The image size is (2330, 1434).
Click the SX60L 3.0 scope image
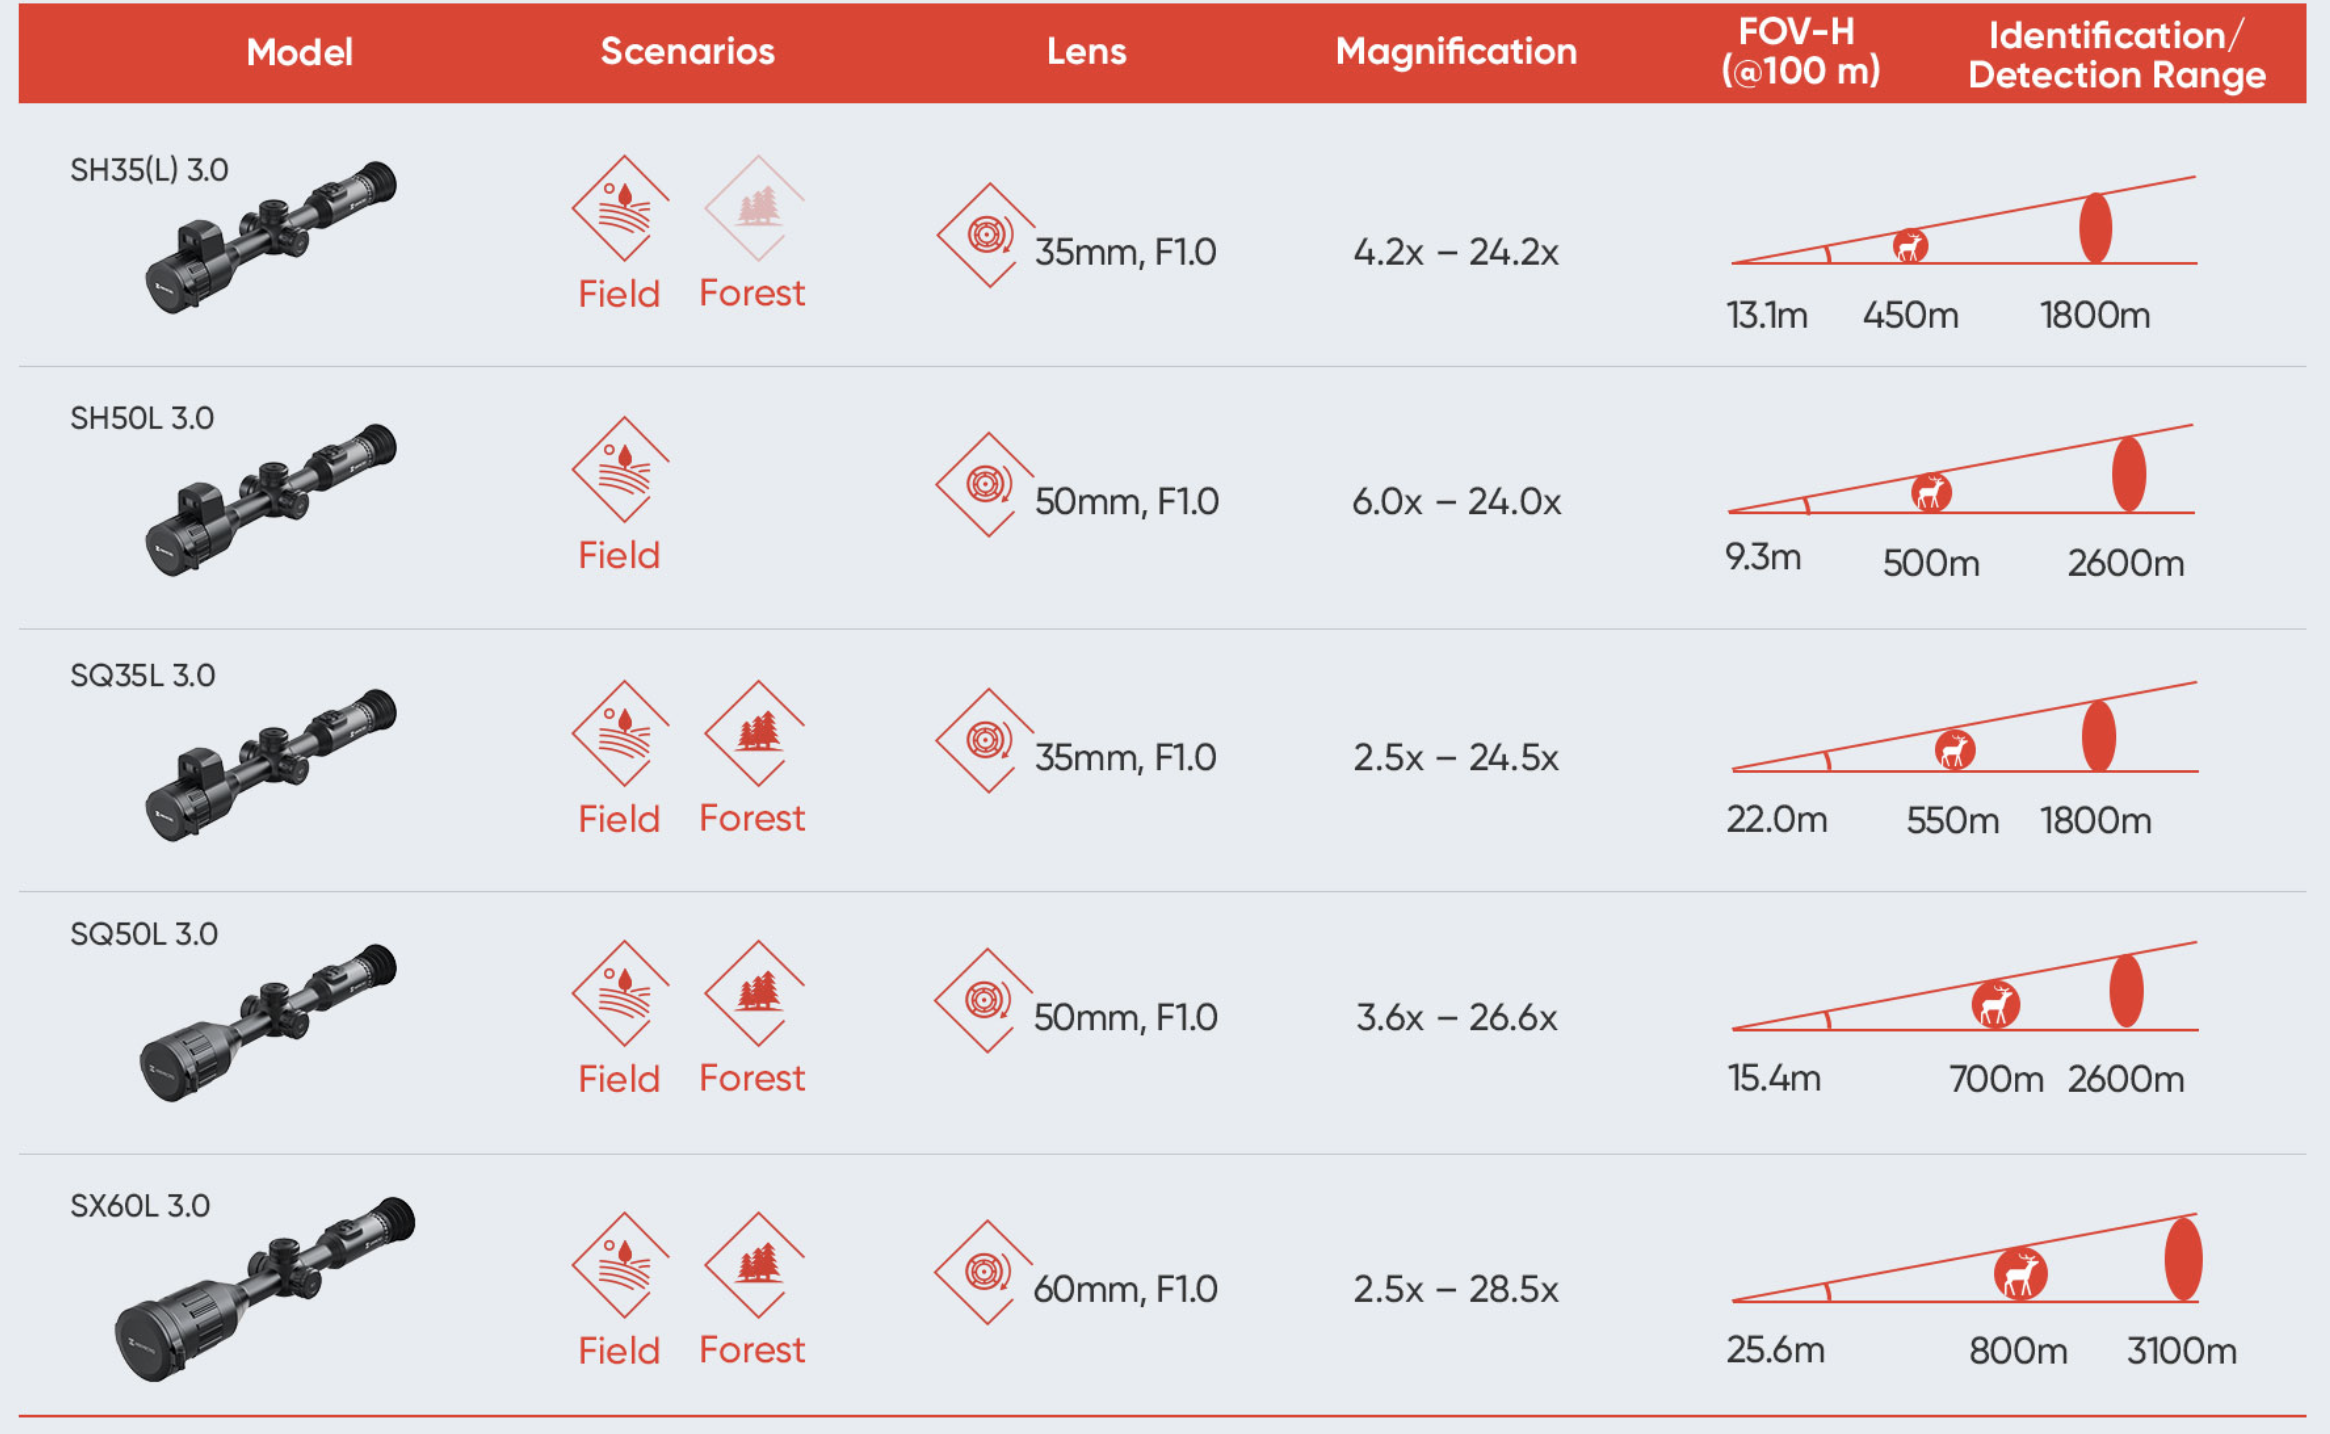coord(265,1290)
